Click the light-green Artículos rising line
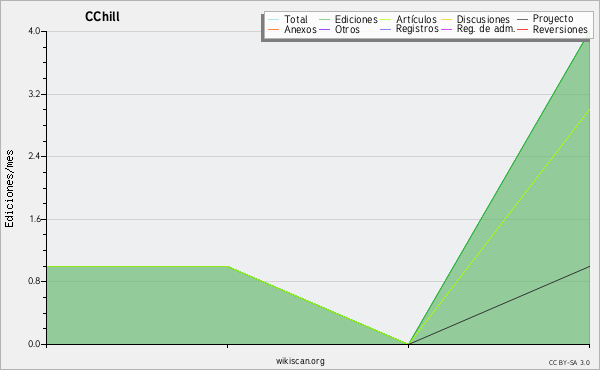 point(499,226)
